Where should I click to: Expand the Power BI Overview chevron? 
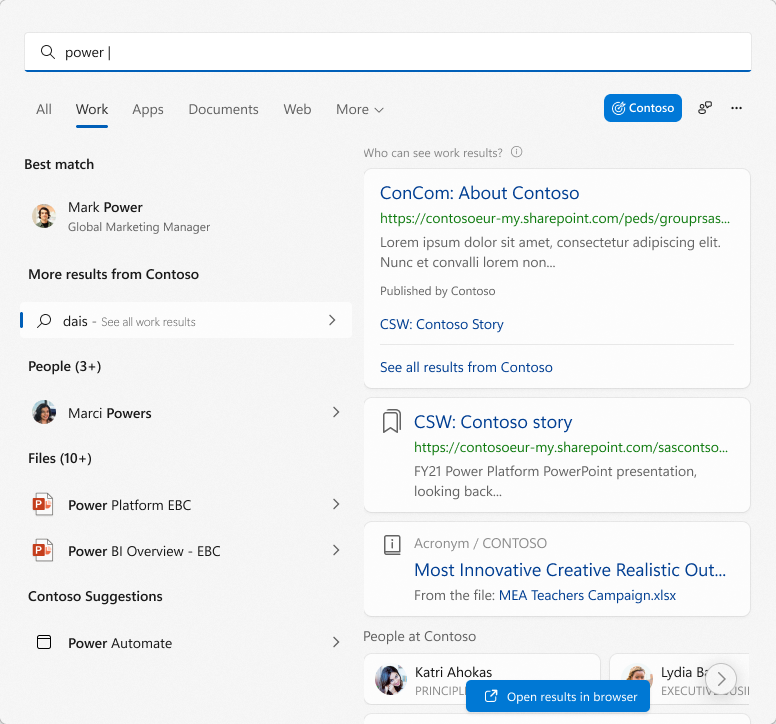pyautogui.click(x=336, y=550)
